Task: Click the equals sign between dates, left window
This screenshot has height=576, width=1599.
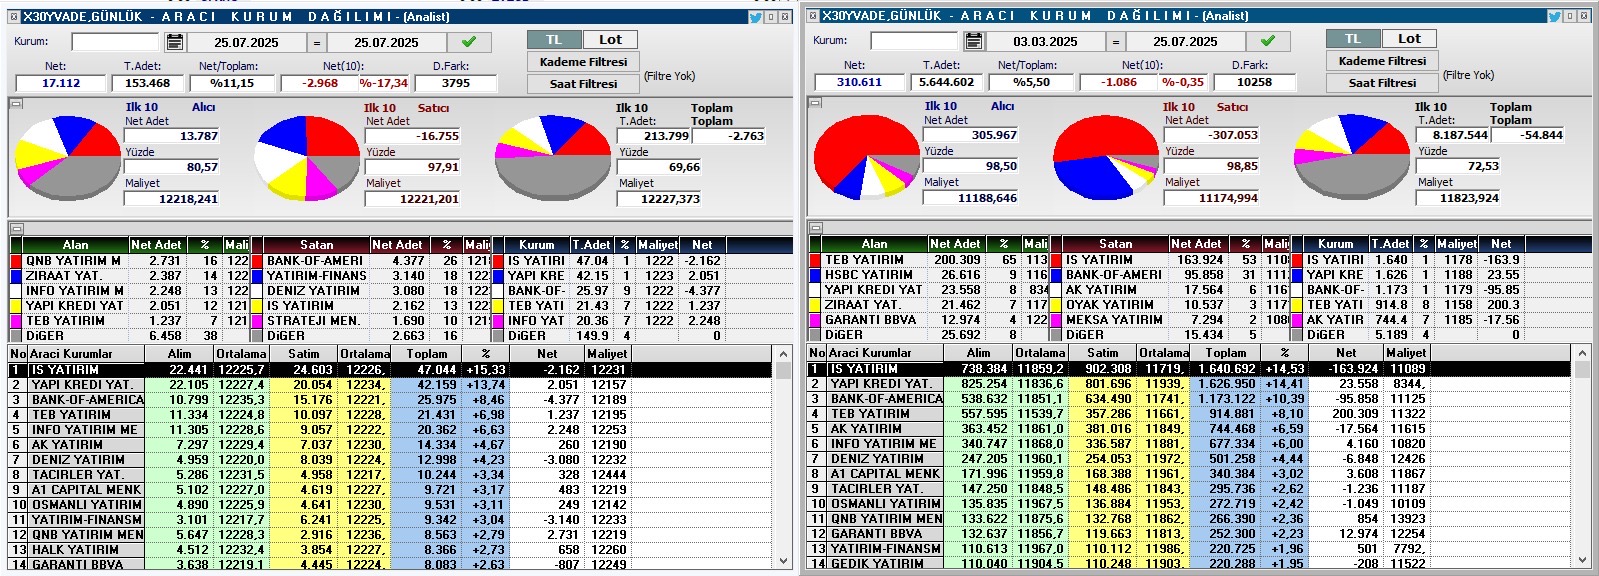Action: 316,42
